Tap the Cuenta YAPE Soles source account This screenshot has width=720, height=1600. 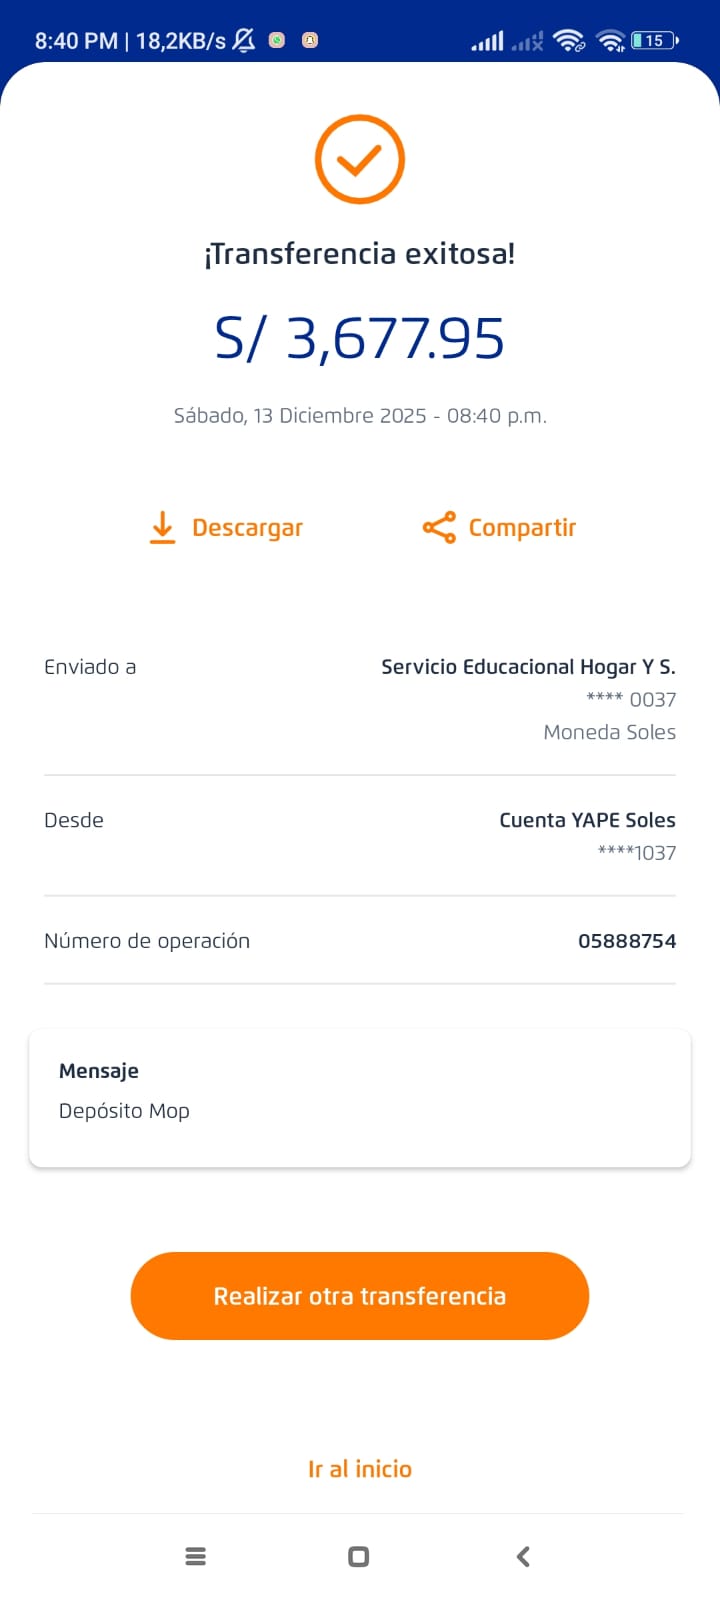pos(587,821)
